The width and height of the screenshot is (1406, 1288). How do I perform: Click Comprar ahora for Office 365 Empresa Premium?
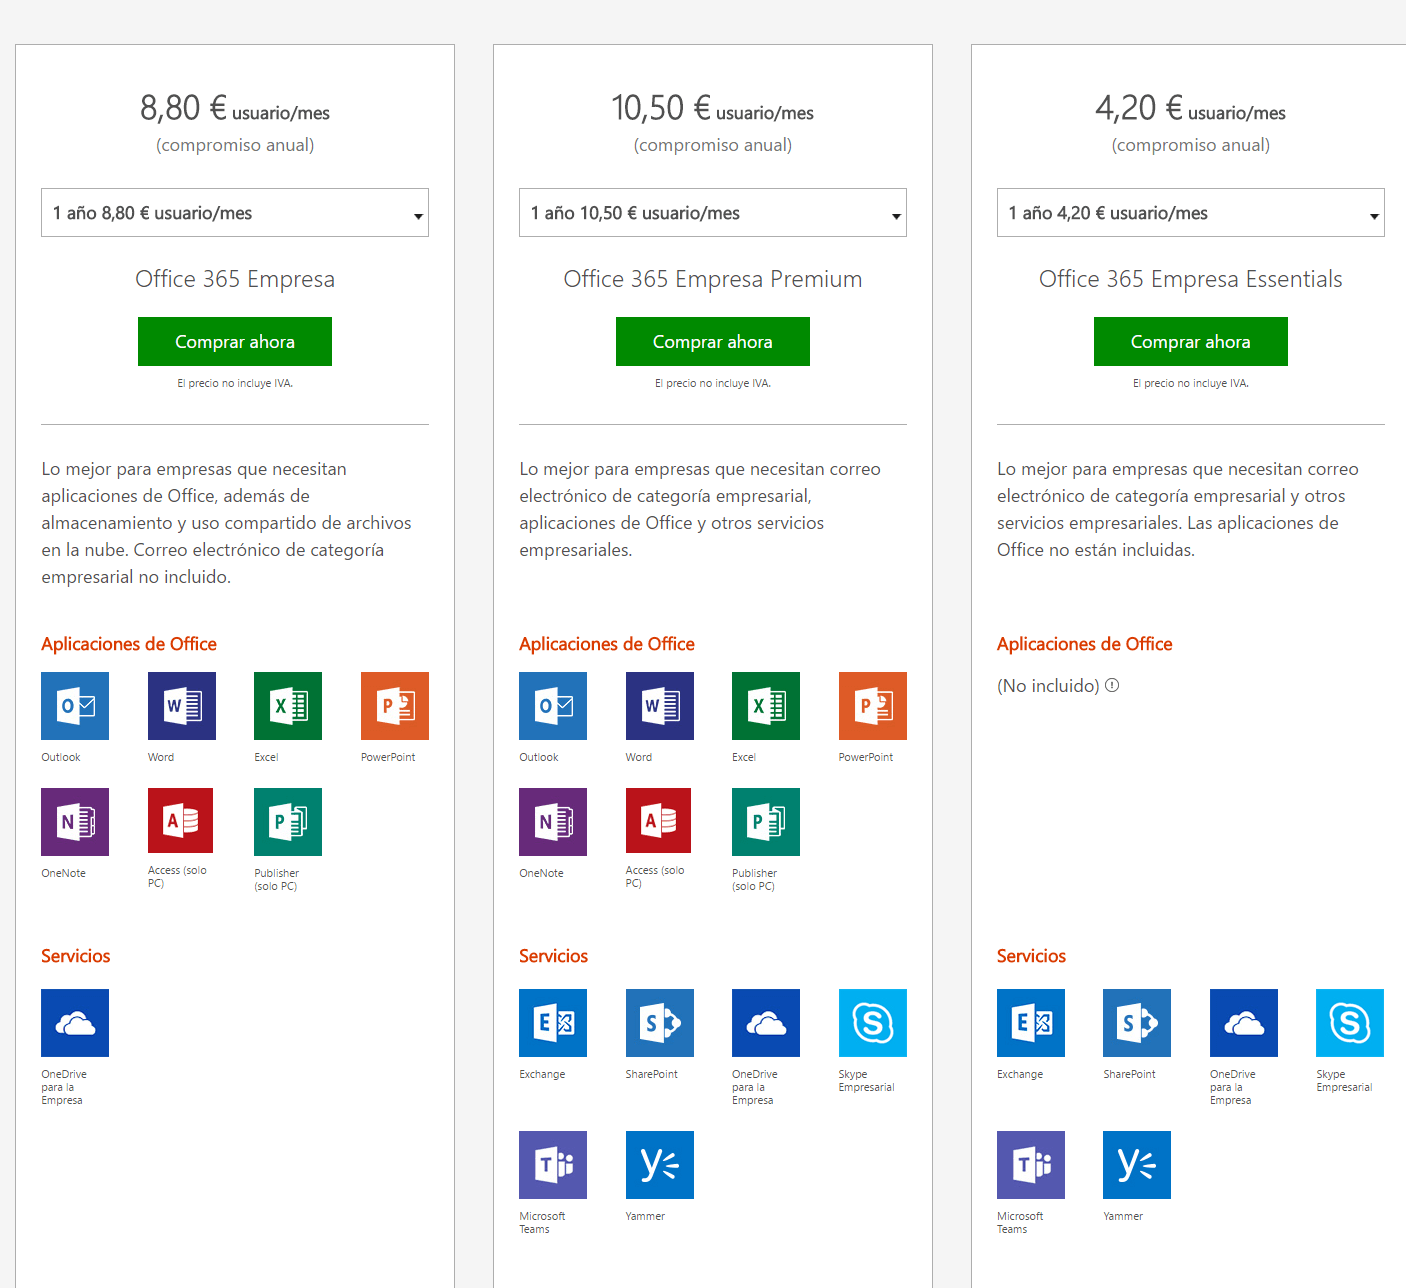[712, 341]
